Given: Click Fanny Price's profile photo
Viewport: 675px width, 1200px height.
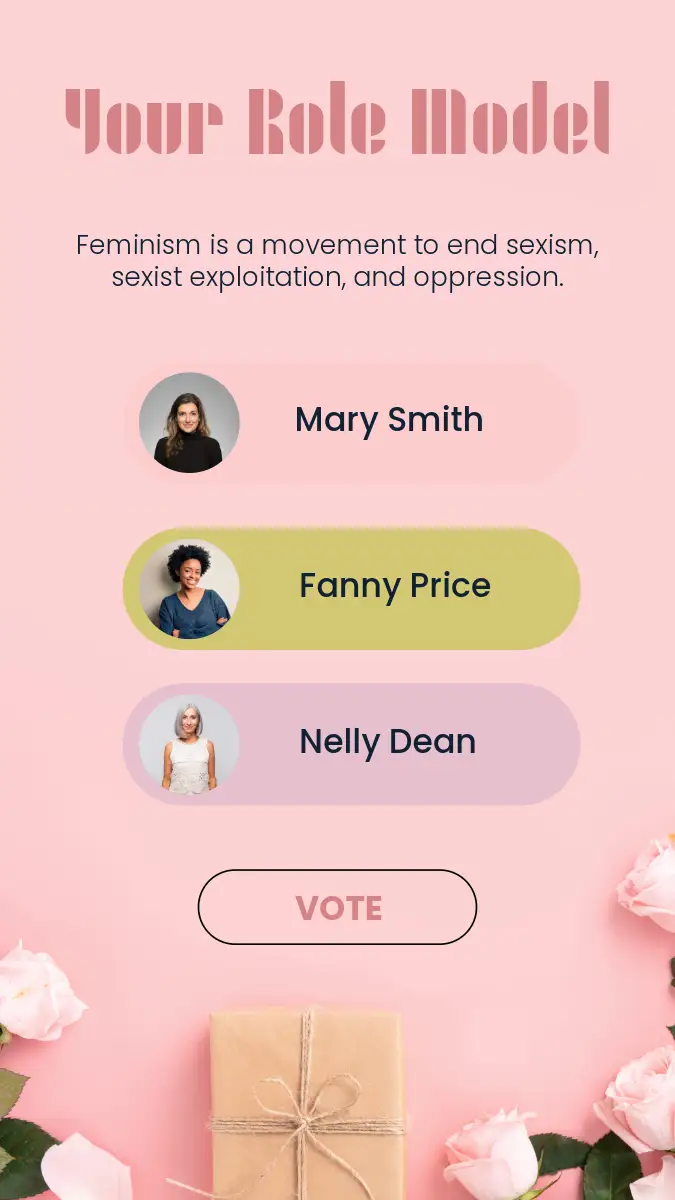Looking at the screenshot, I should [189, 589].
